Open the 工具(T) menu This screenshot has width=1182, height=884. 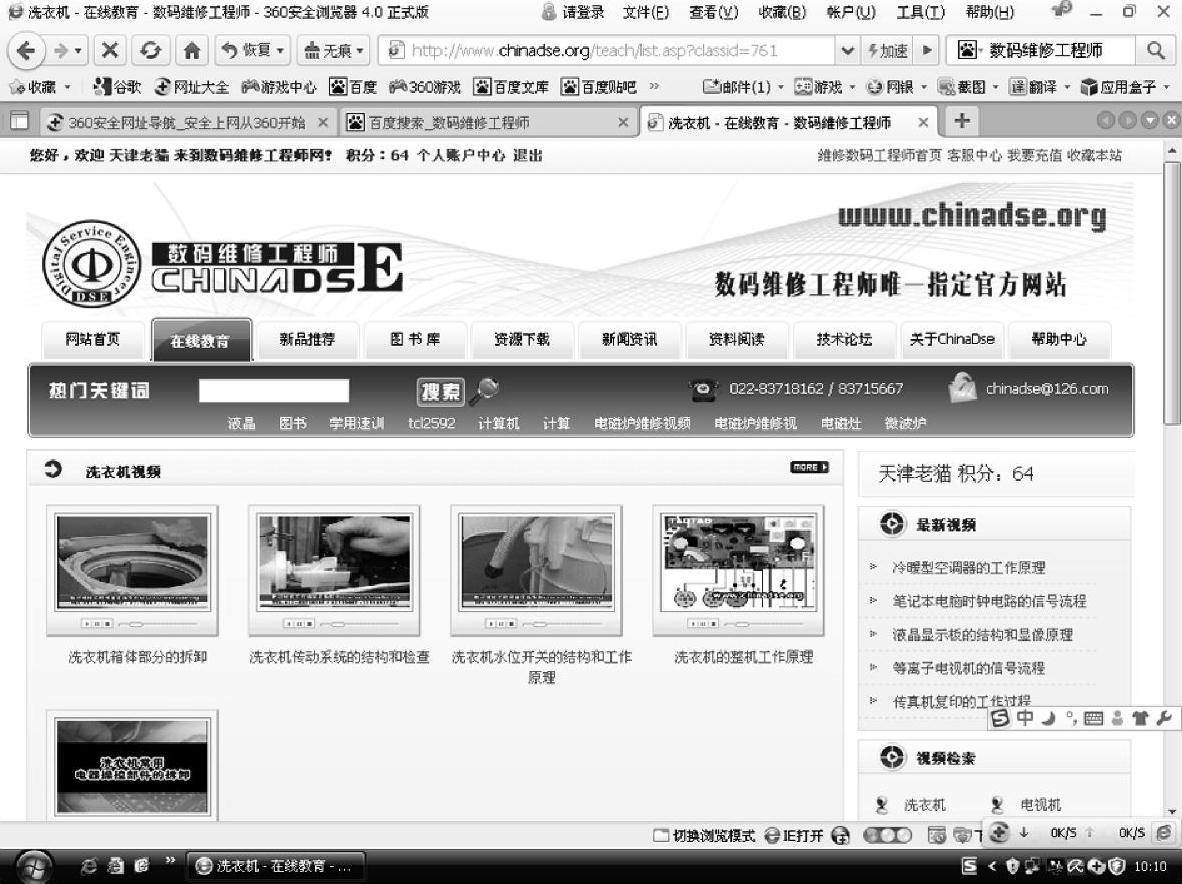point(920,12)
